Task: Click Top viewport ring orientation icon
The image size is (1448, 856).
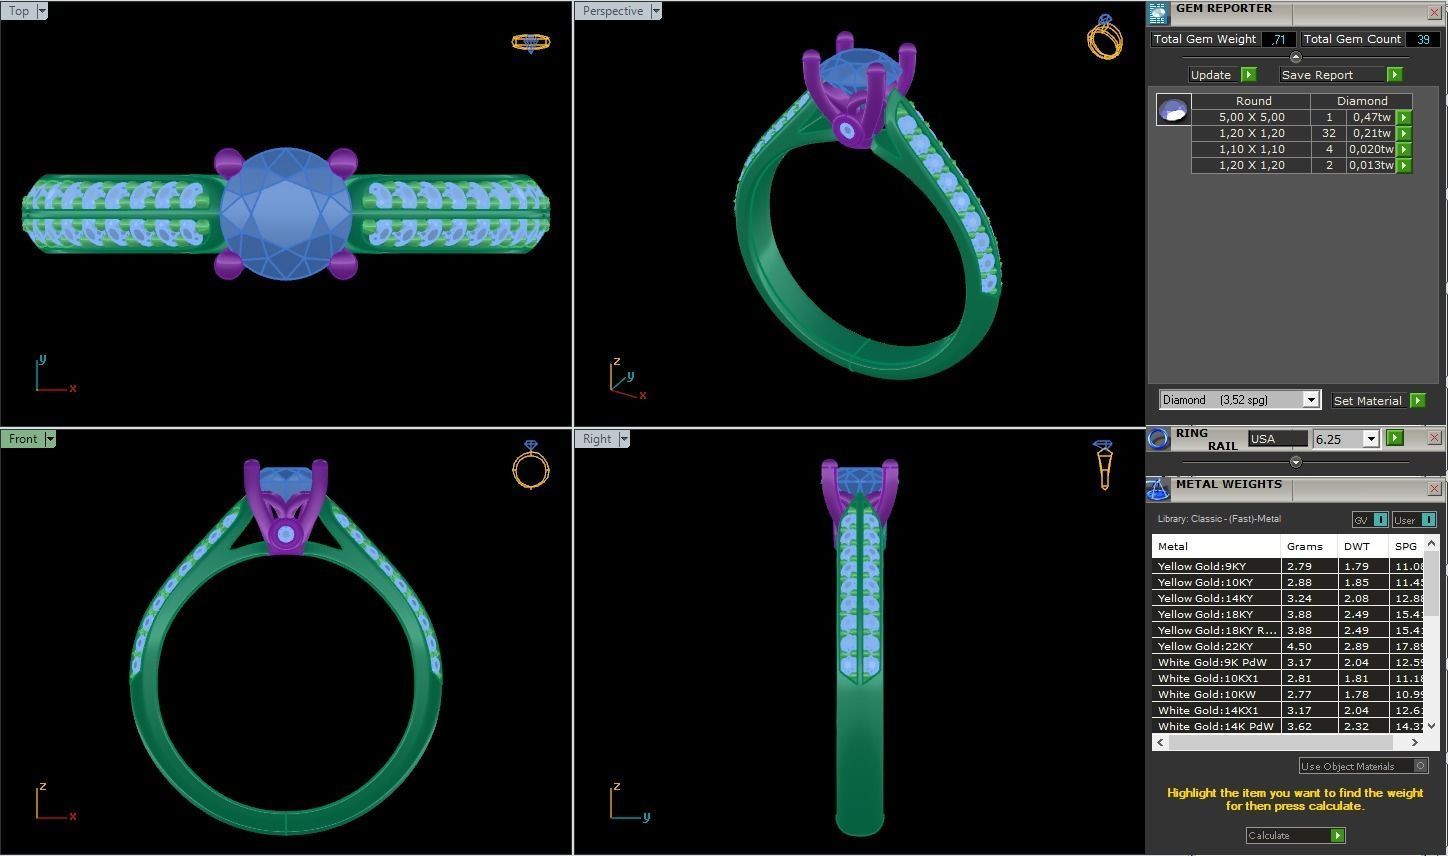Action: (x=530, y=43)
